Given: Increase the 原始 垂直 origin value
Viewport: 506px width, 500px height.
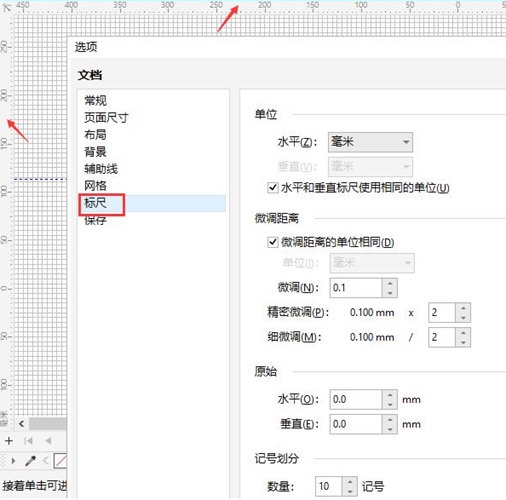Looking at the screenshot, I should tap(390, 419).
